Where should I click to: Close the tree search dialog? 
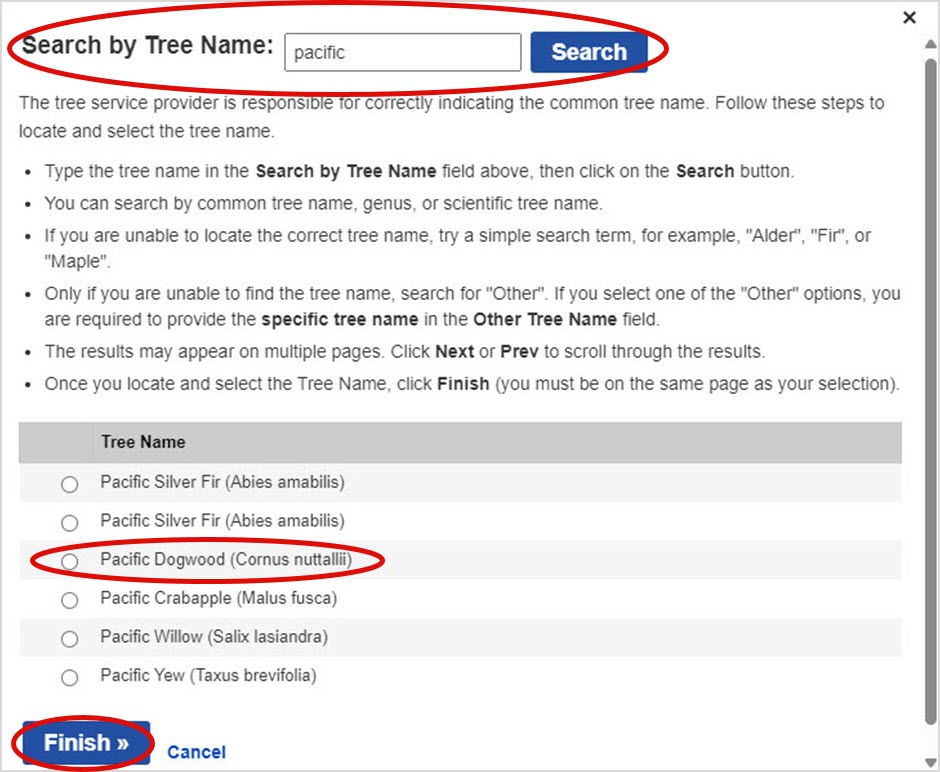point(909,17)
